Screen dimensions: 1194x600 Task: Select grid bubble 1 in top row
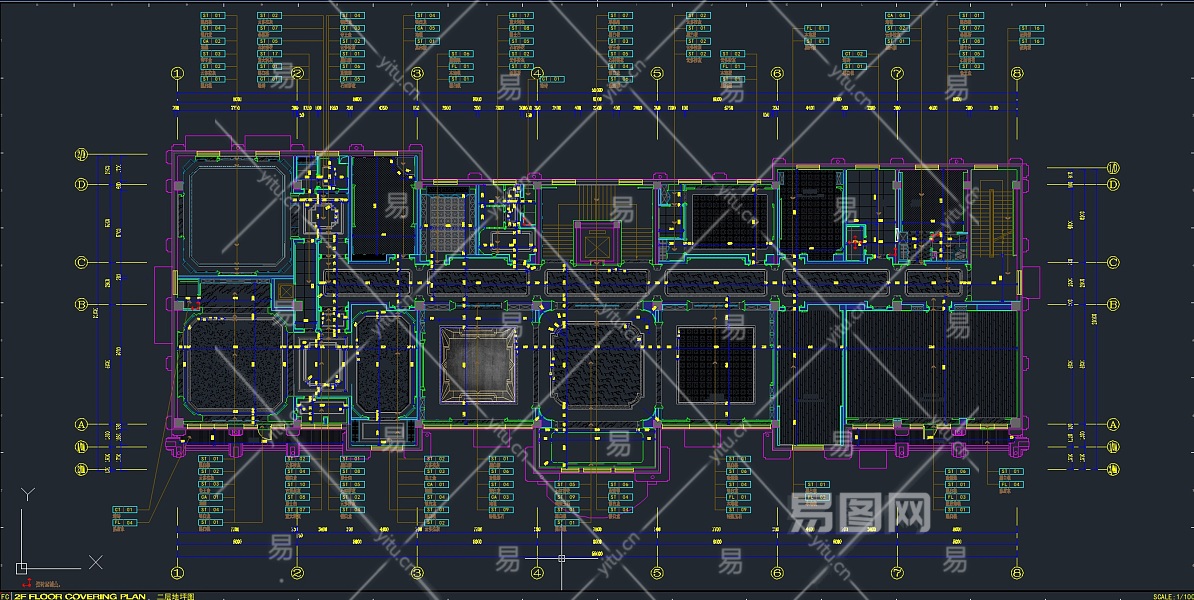click(x=177, y=74)
